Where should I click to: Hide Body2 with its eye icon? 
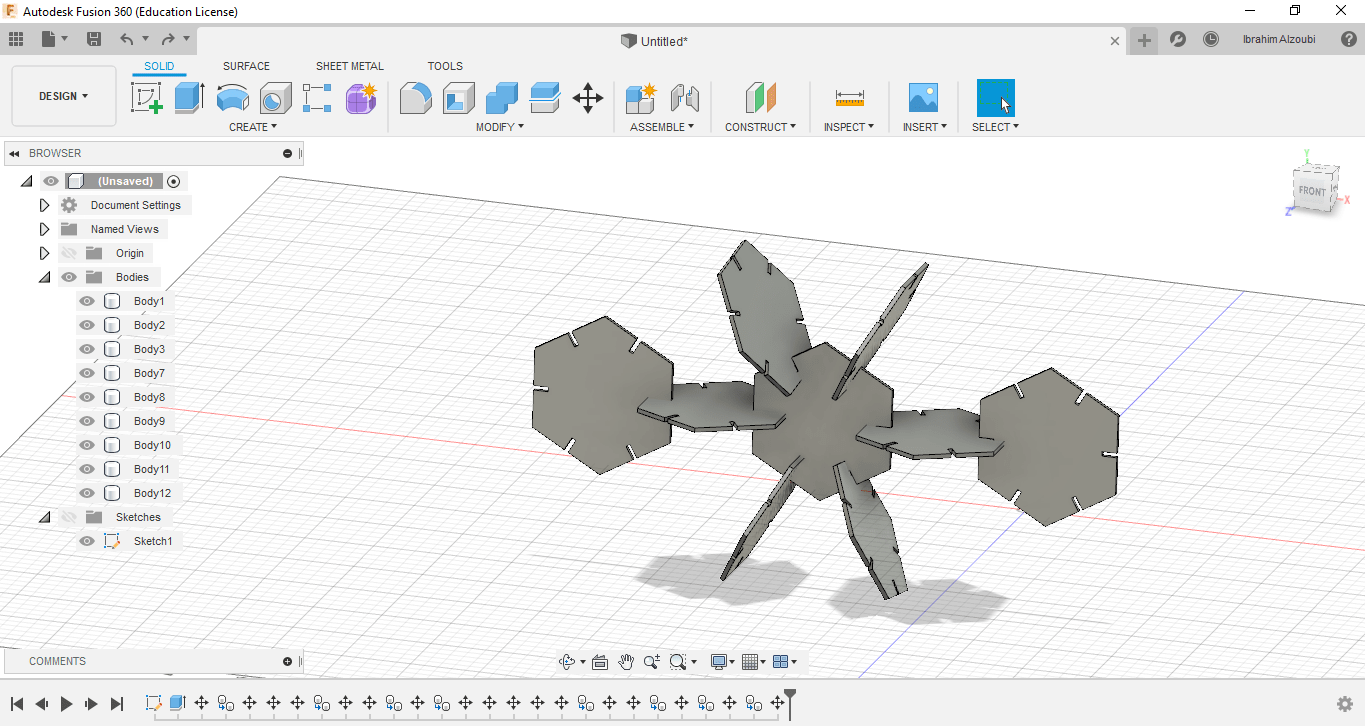(x=87, y=325)
